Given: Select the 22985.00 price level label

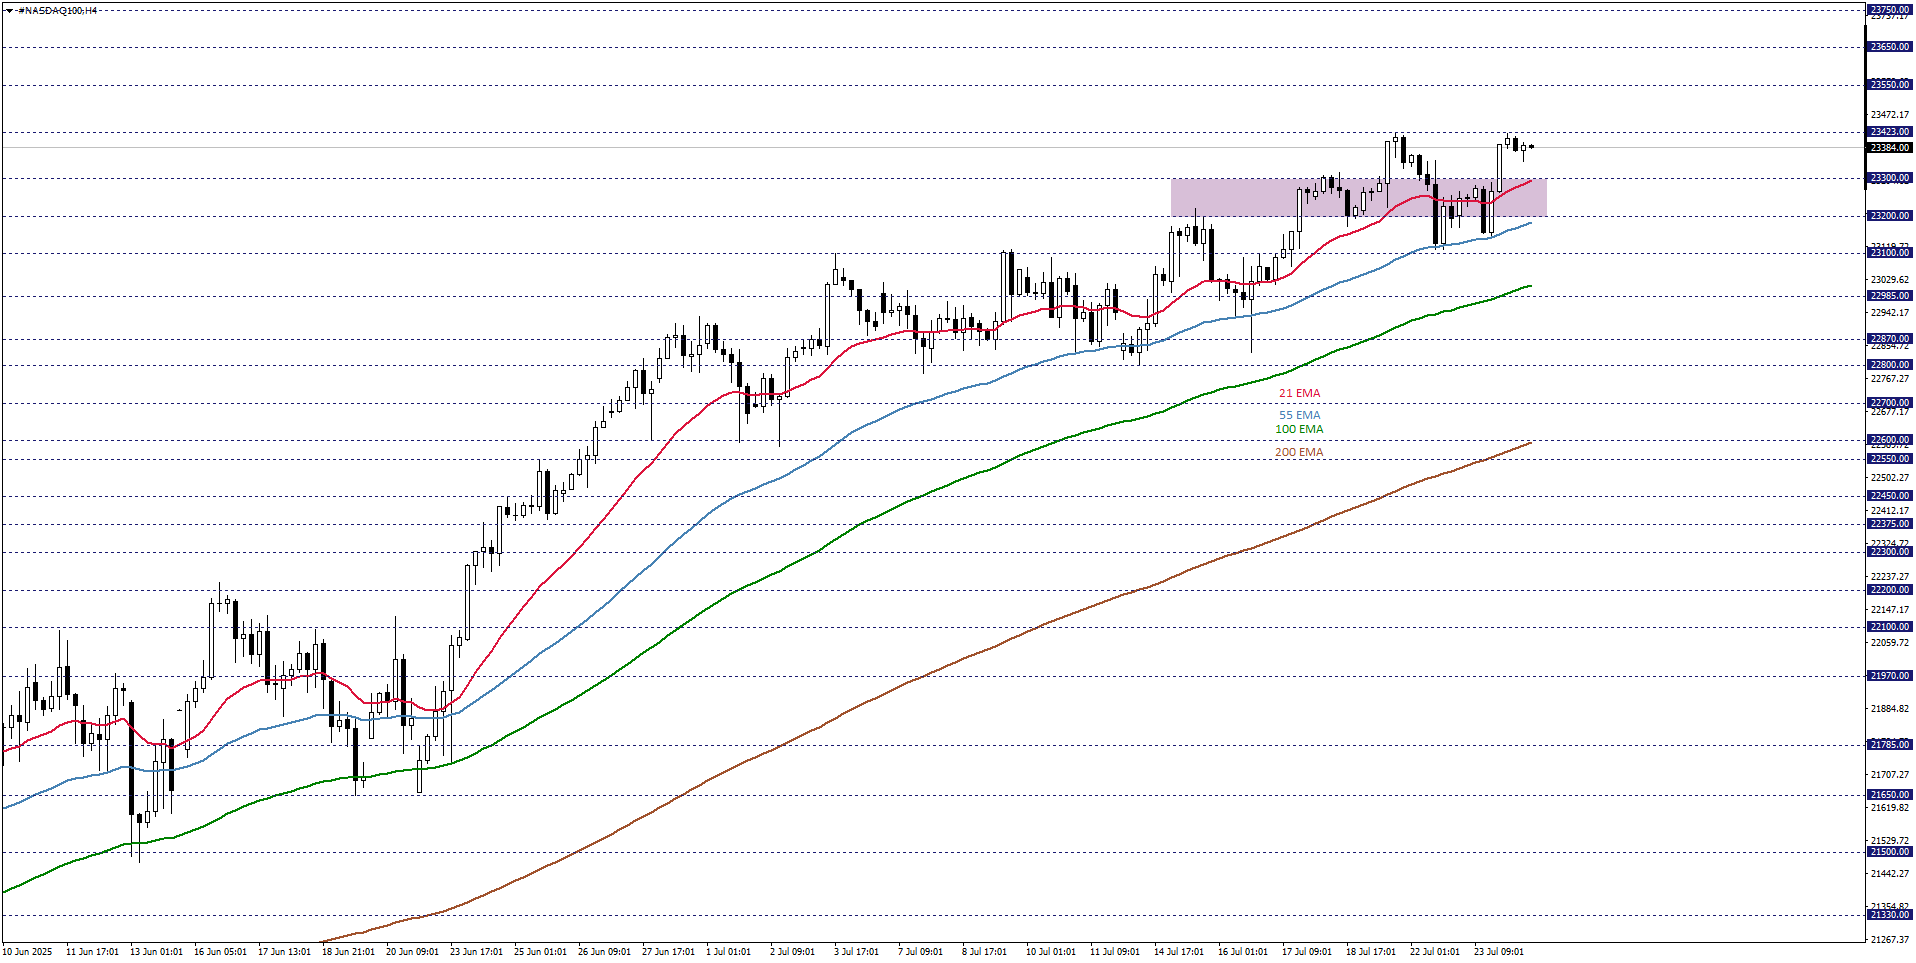Looking at the screenshot, I should [1889, 296].
